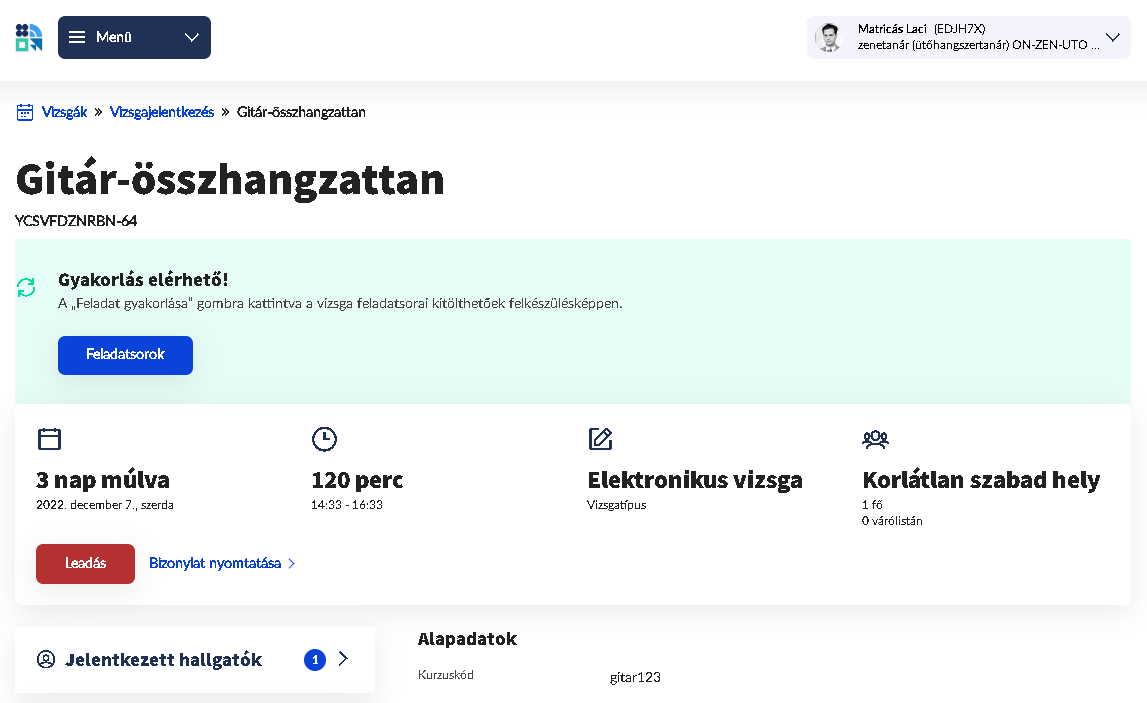
Task: Click the blue registered students count badge
Action: (315, 660)
